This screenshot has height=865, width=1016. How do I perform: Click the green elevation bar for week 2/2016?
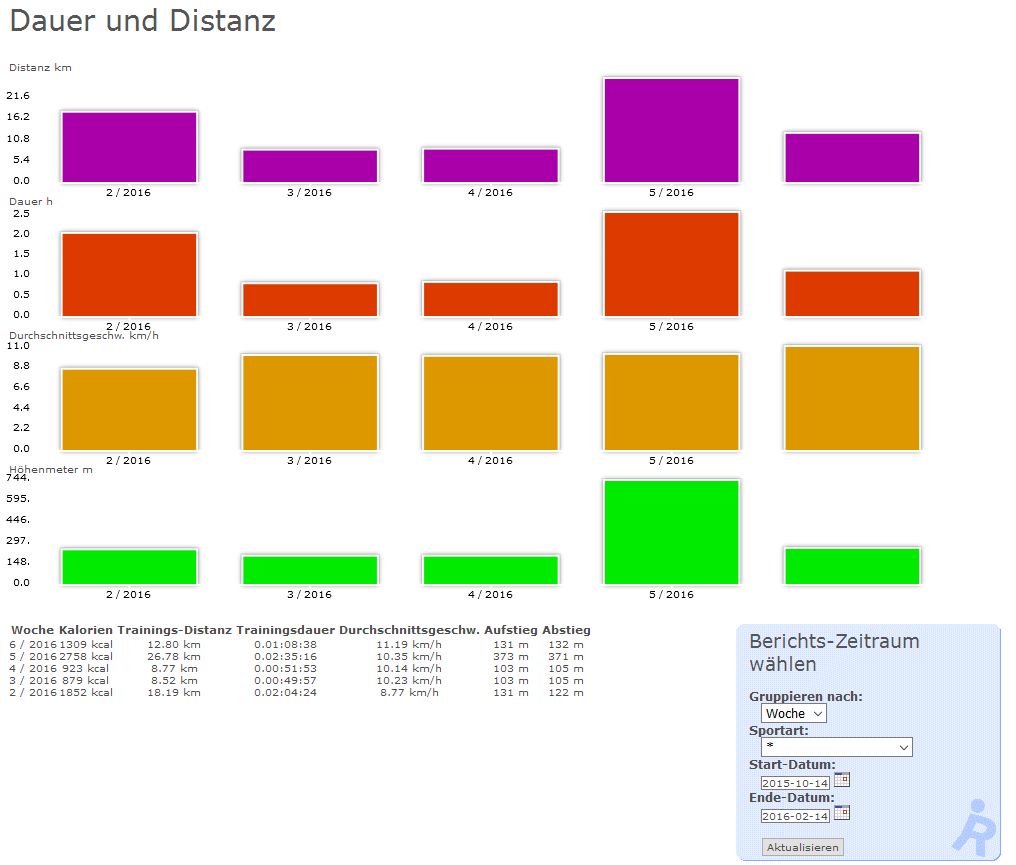(x=129, y=566)
